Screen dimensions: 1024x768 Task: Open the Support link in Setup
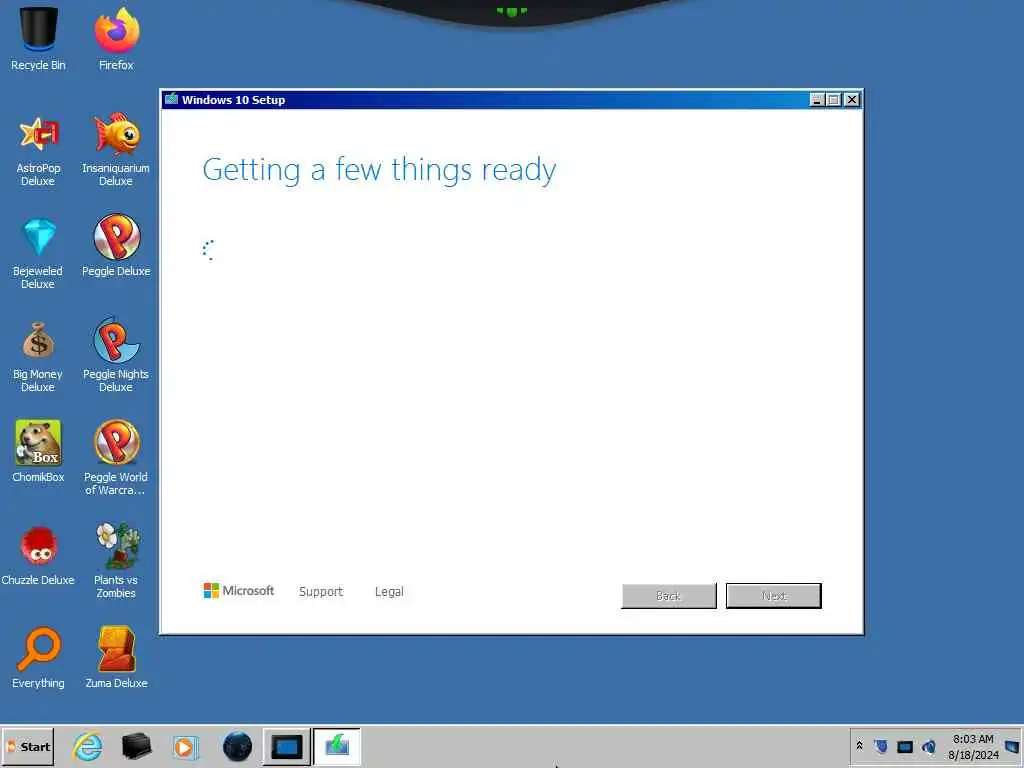(x=321, y=592)
